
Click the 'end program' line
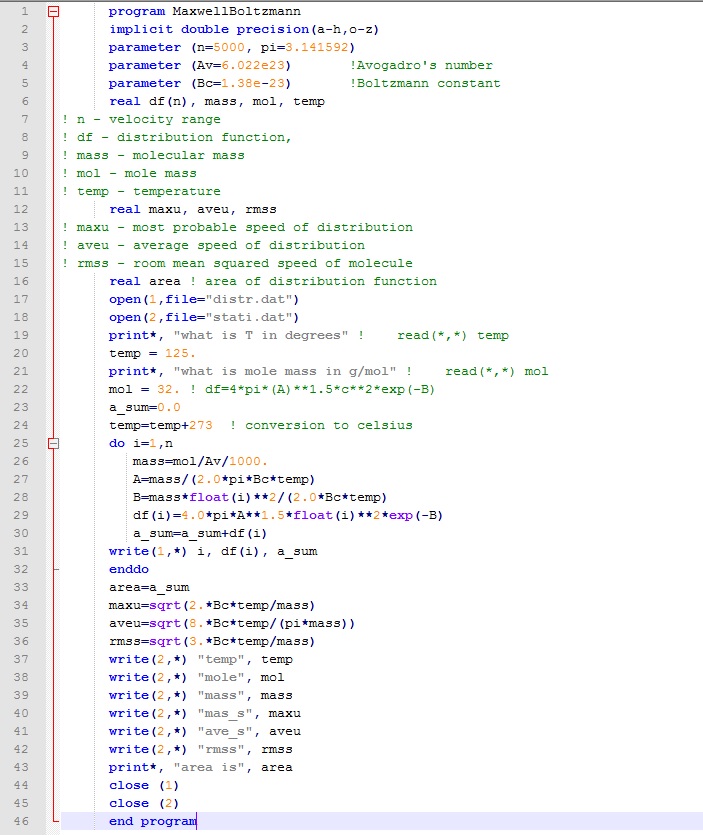pos(153,821)
